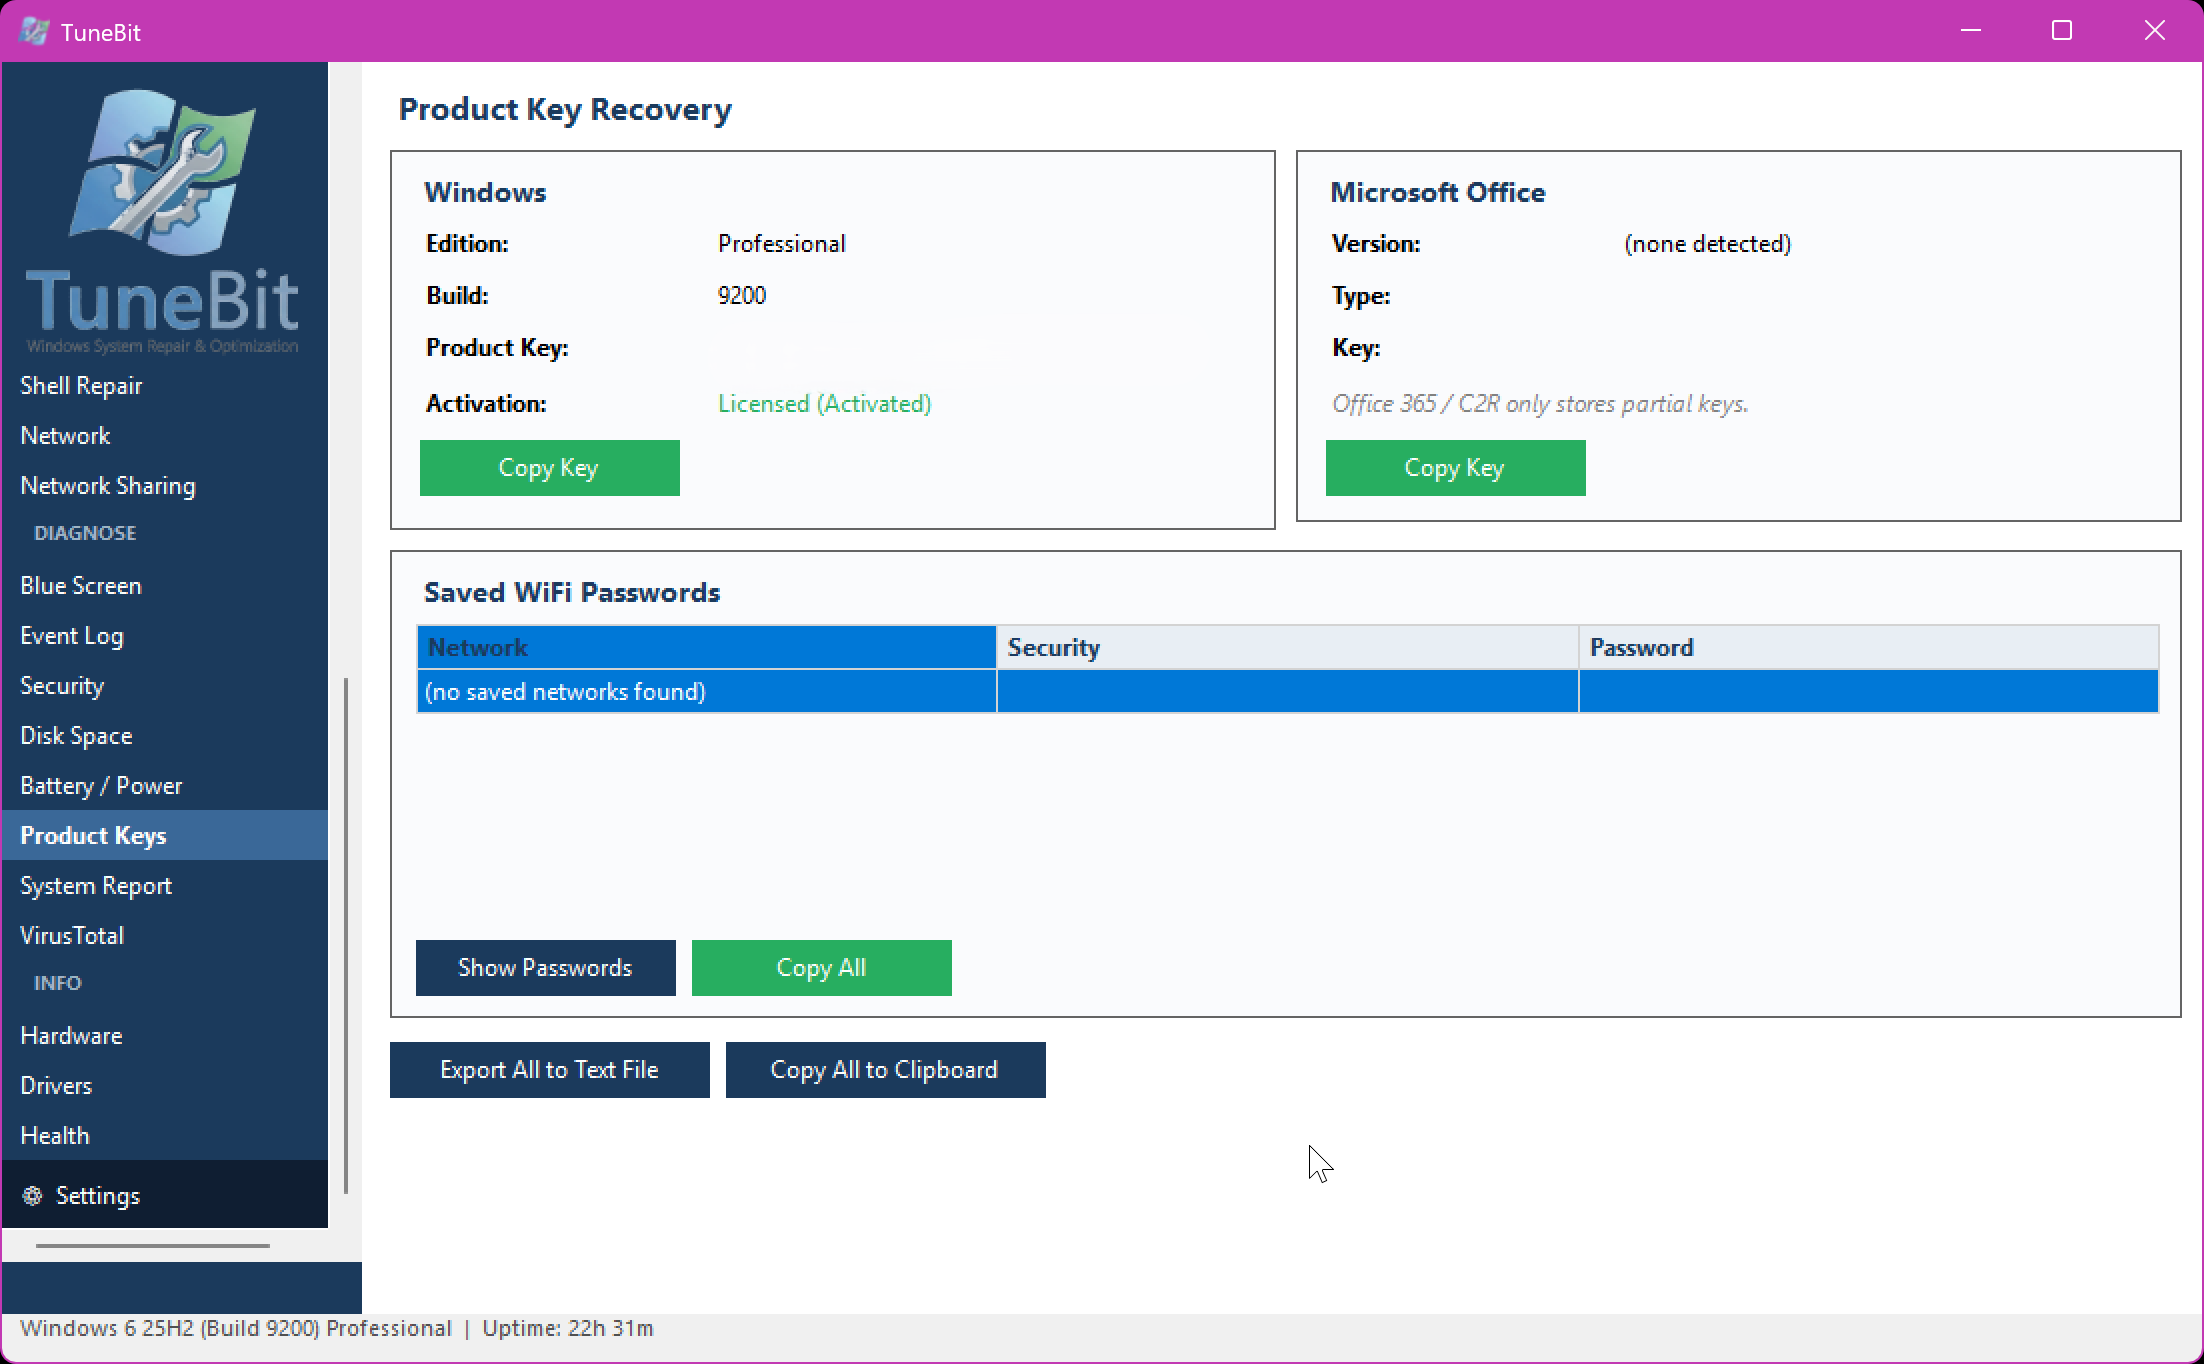The image size is (2204, 1364).
Task: Open the Shell Repair section
Action: [x=165, y=386]
